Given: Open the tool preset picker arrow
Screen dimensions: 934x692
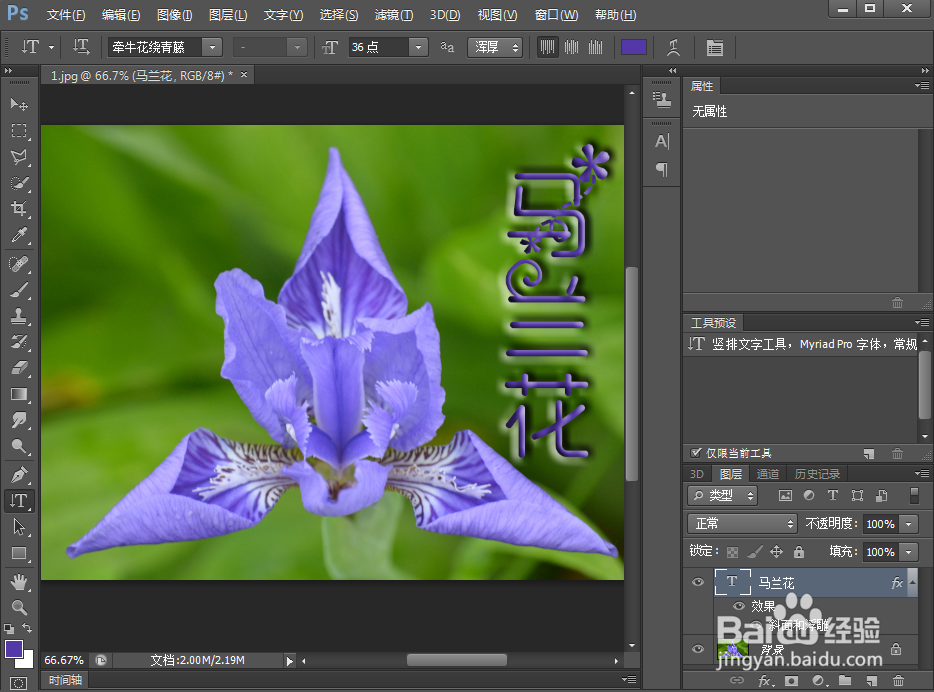Looking at the screenshot, I should tap(52, 47).
